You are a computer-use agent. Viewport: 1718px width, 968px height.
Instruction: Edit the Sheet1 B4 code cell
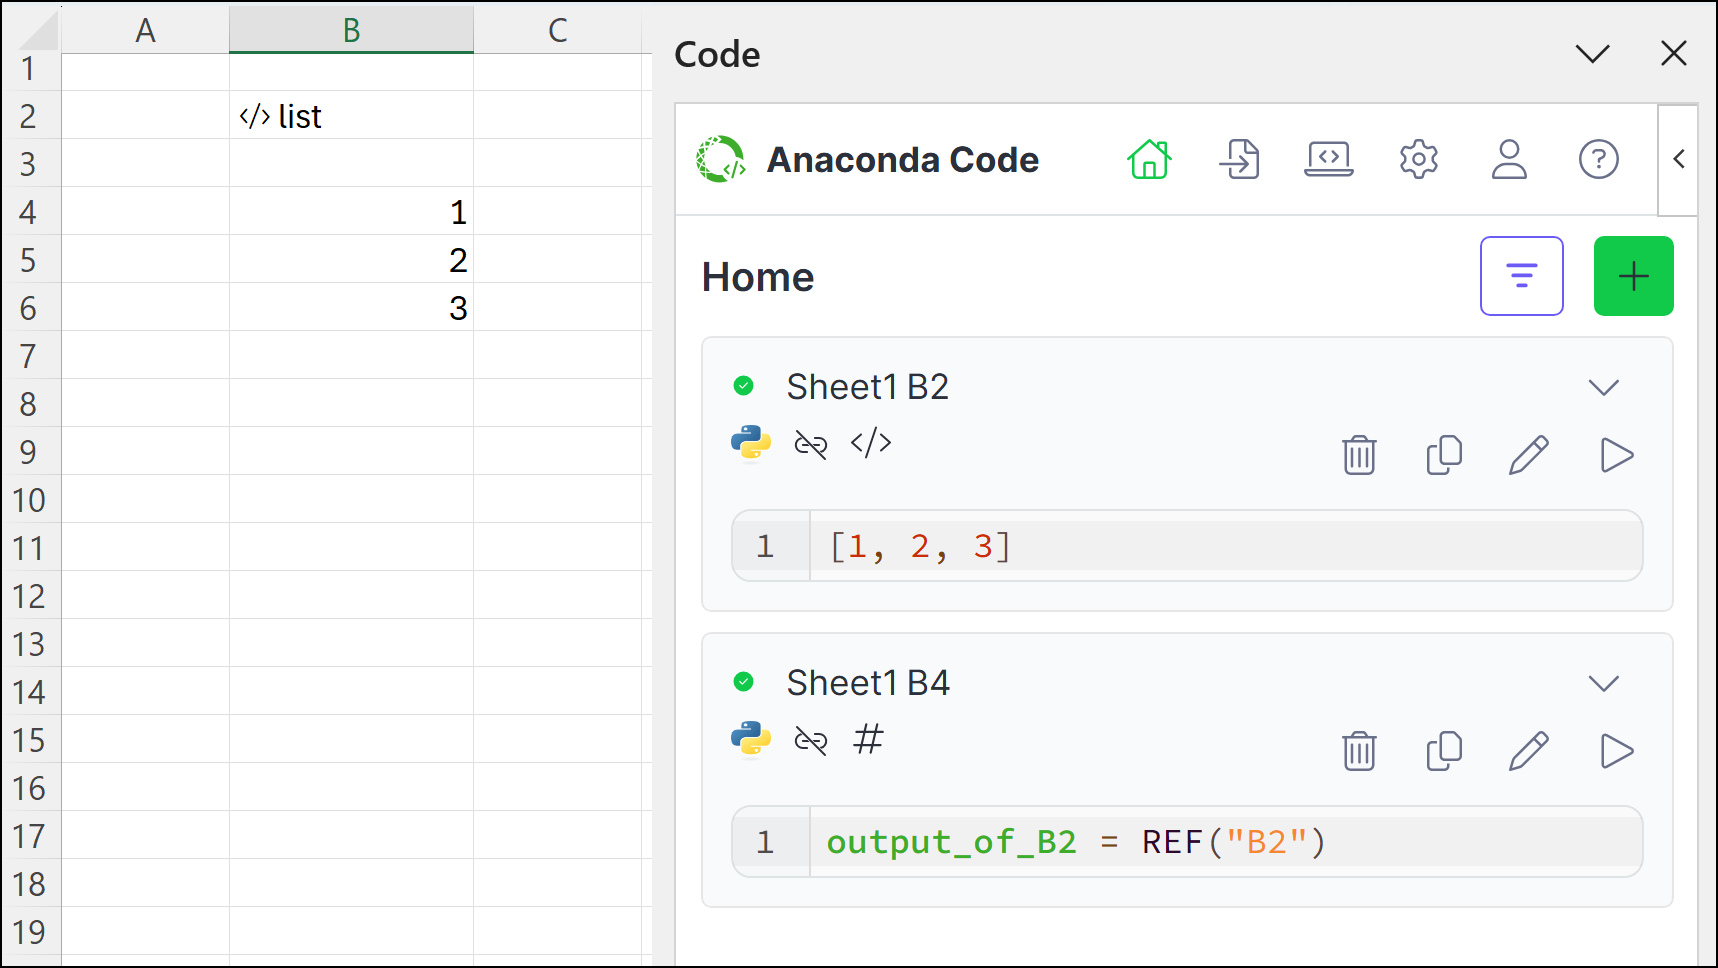point(1529,751)
